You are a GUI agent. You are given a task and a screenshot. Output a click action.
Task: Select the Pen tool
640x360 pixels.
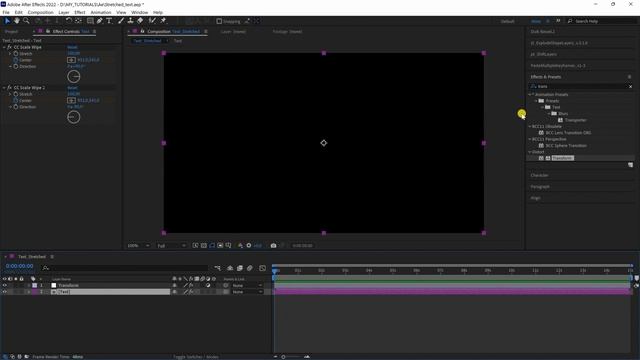(100, 21)
